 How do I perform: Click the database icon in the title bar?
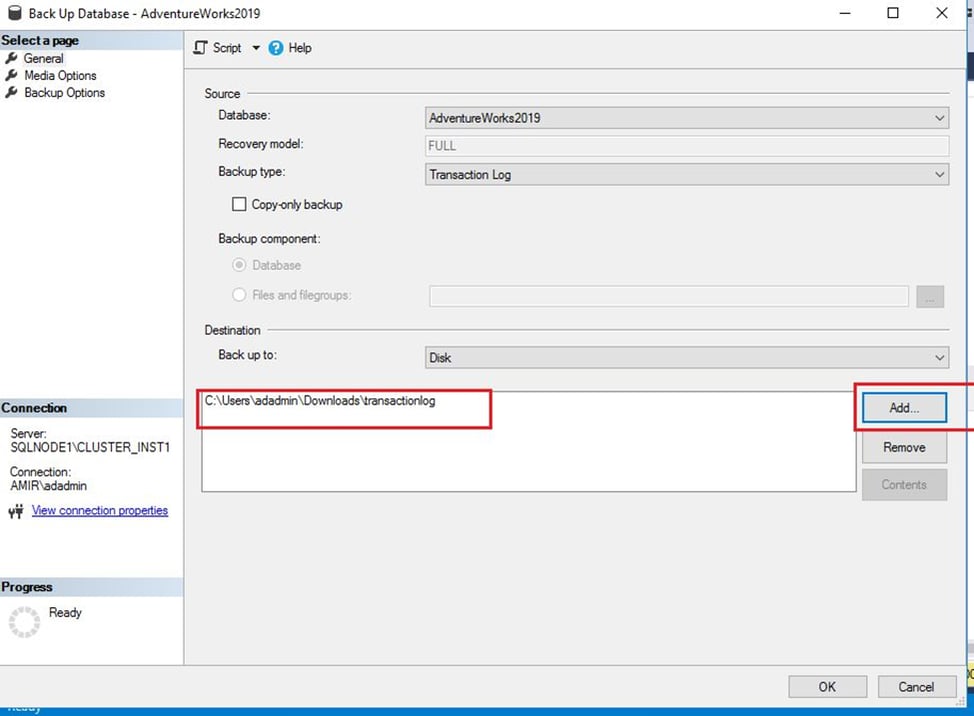13,13
